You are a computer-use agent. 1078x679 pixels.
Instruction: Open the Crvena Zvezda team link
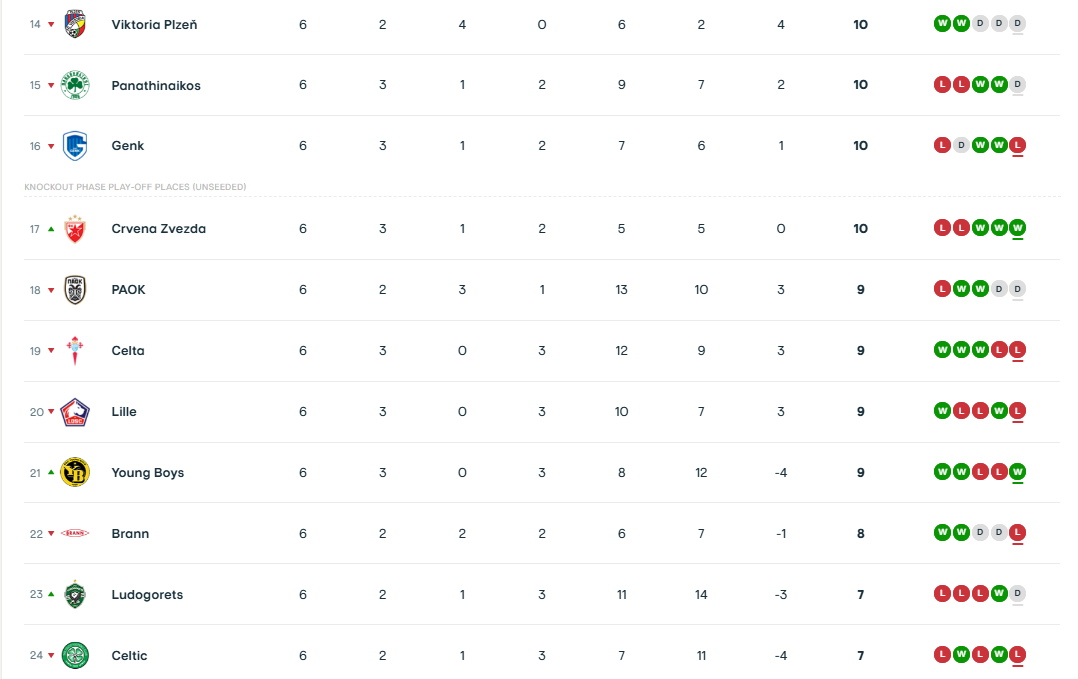tap(158, 229)
